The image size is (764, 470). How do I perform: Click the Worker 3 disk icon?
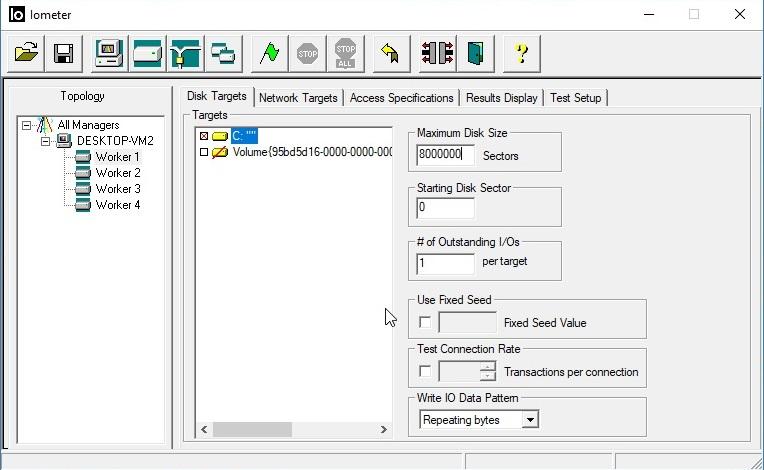83,189
